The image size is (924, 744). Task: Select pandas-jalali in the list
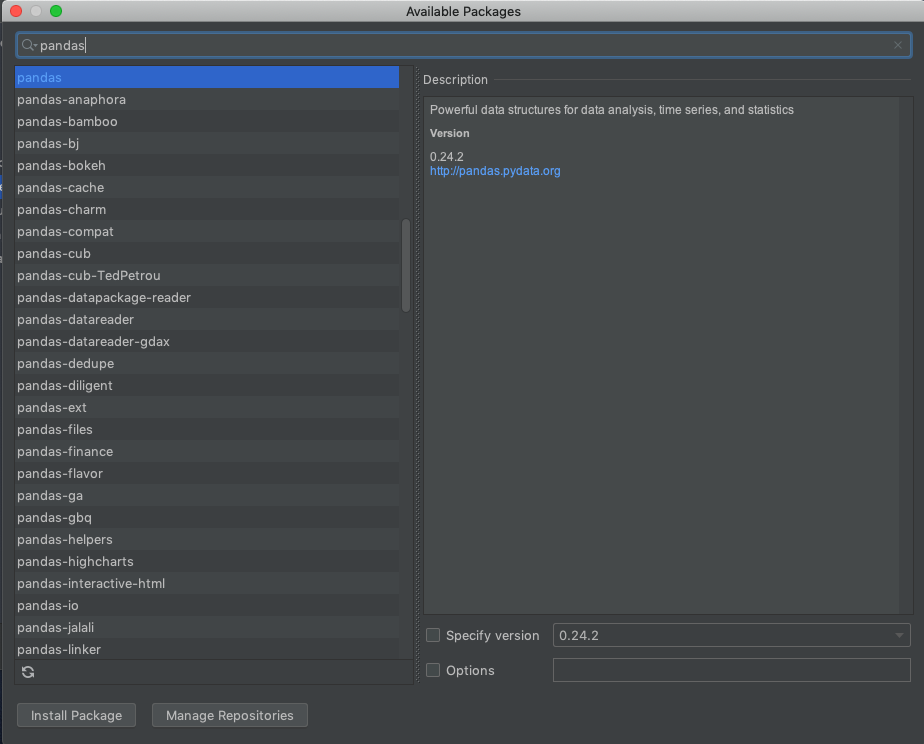[x=207, y=627]
